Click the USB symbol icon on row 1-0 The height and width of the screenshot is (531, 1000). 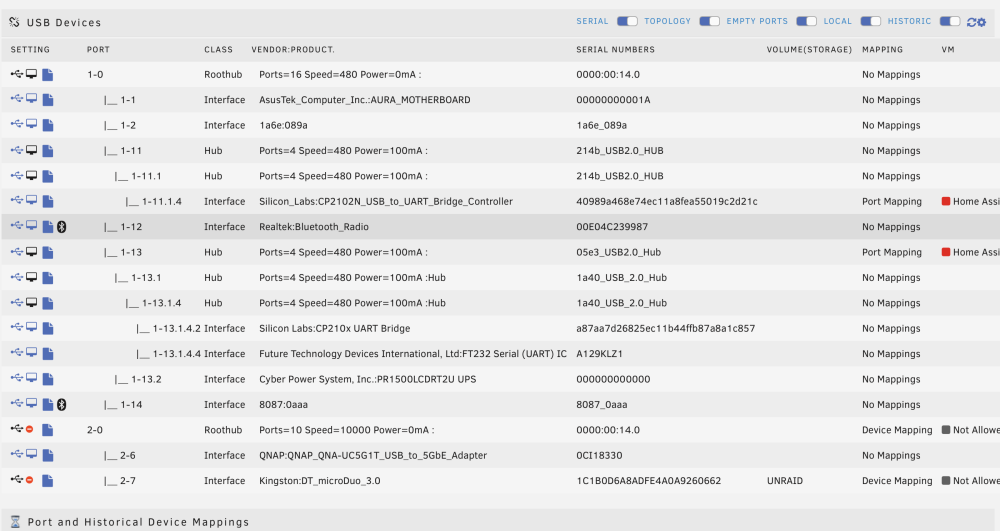tap(17, 75)
